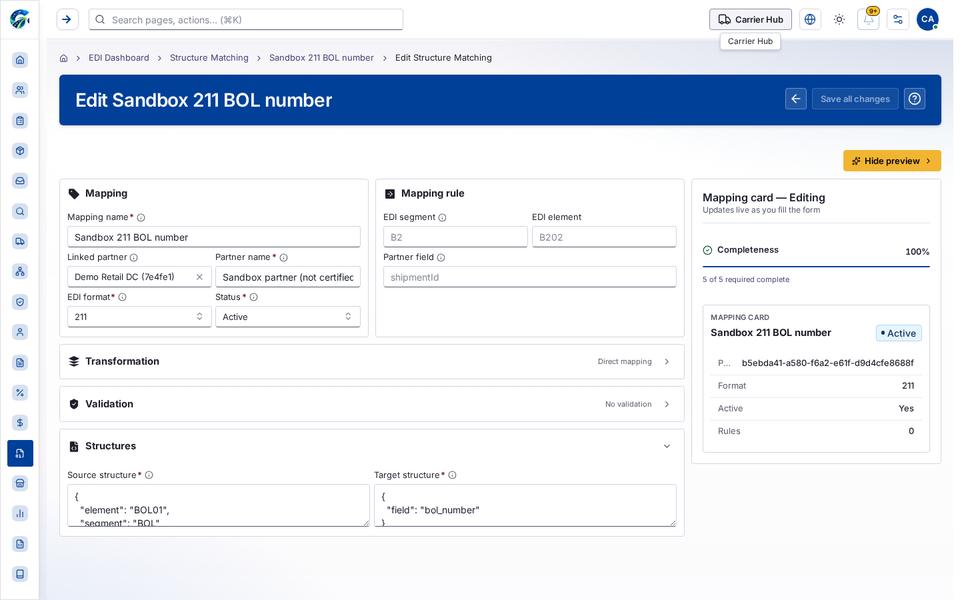Viewport: 960px width, 600px height.
Task: Click the back arrow in the blue header
Action: pyautogui.click(x=796, y=99)
